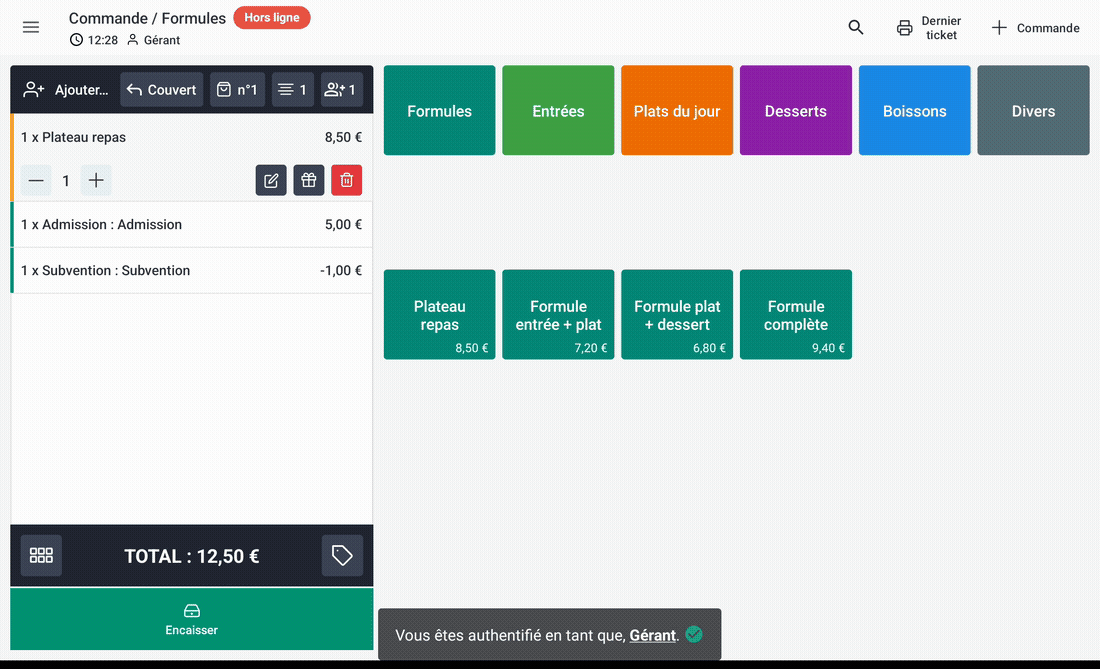Add Formule entrée + plat tile
Image resolution: width=1100 pixels, height=669 pixels.
(x=558, y=314)
